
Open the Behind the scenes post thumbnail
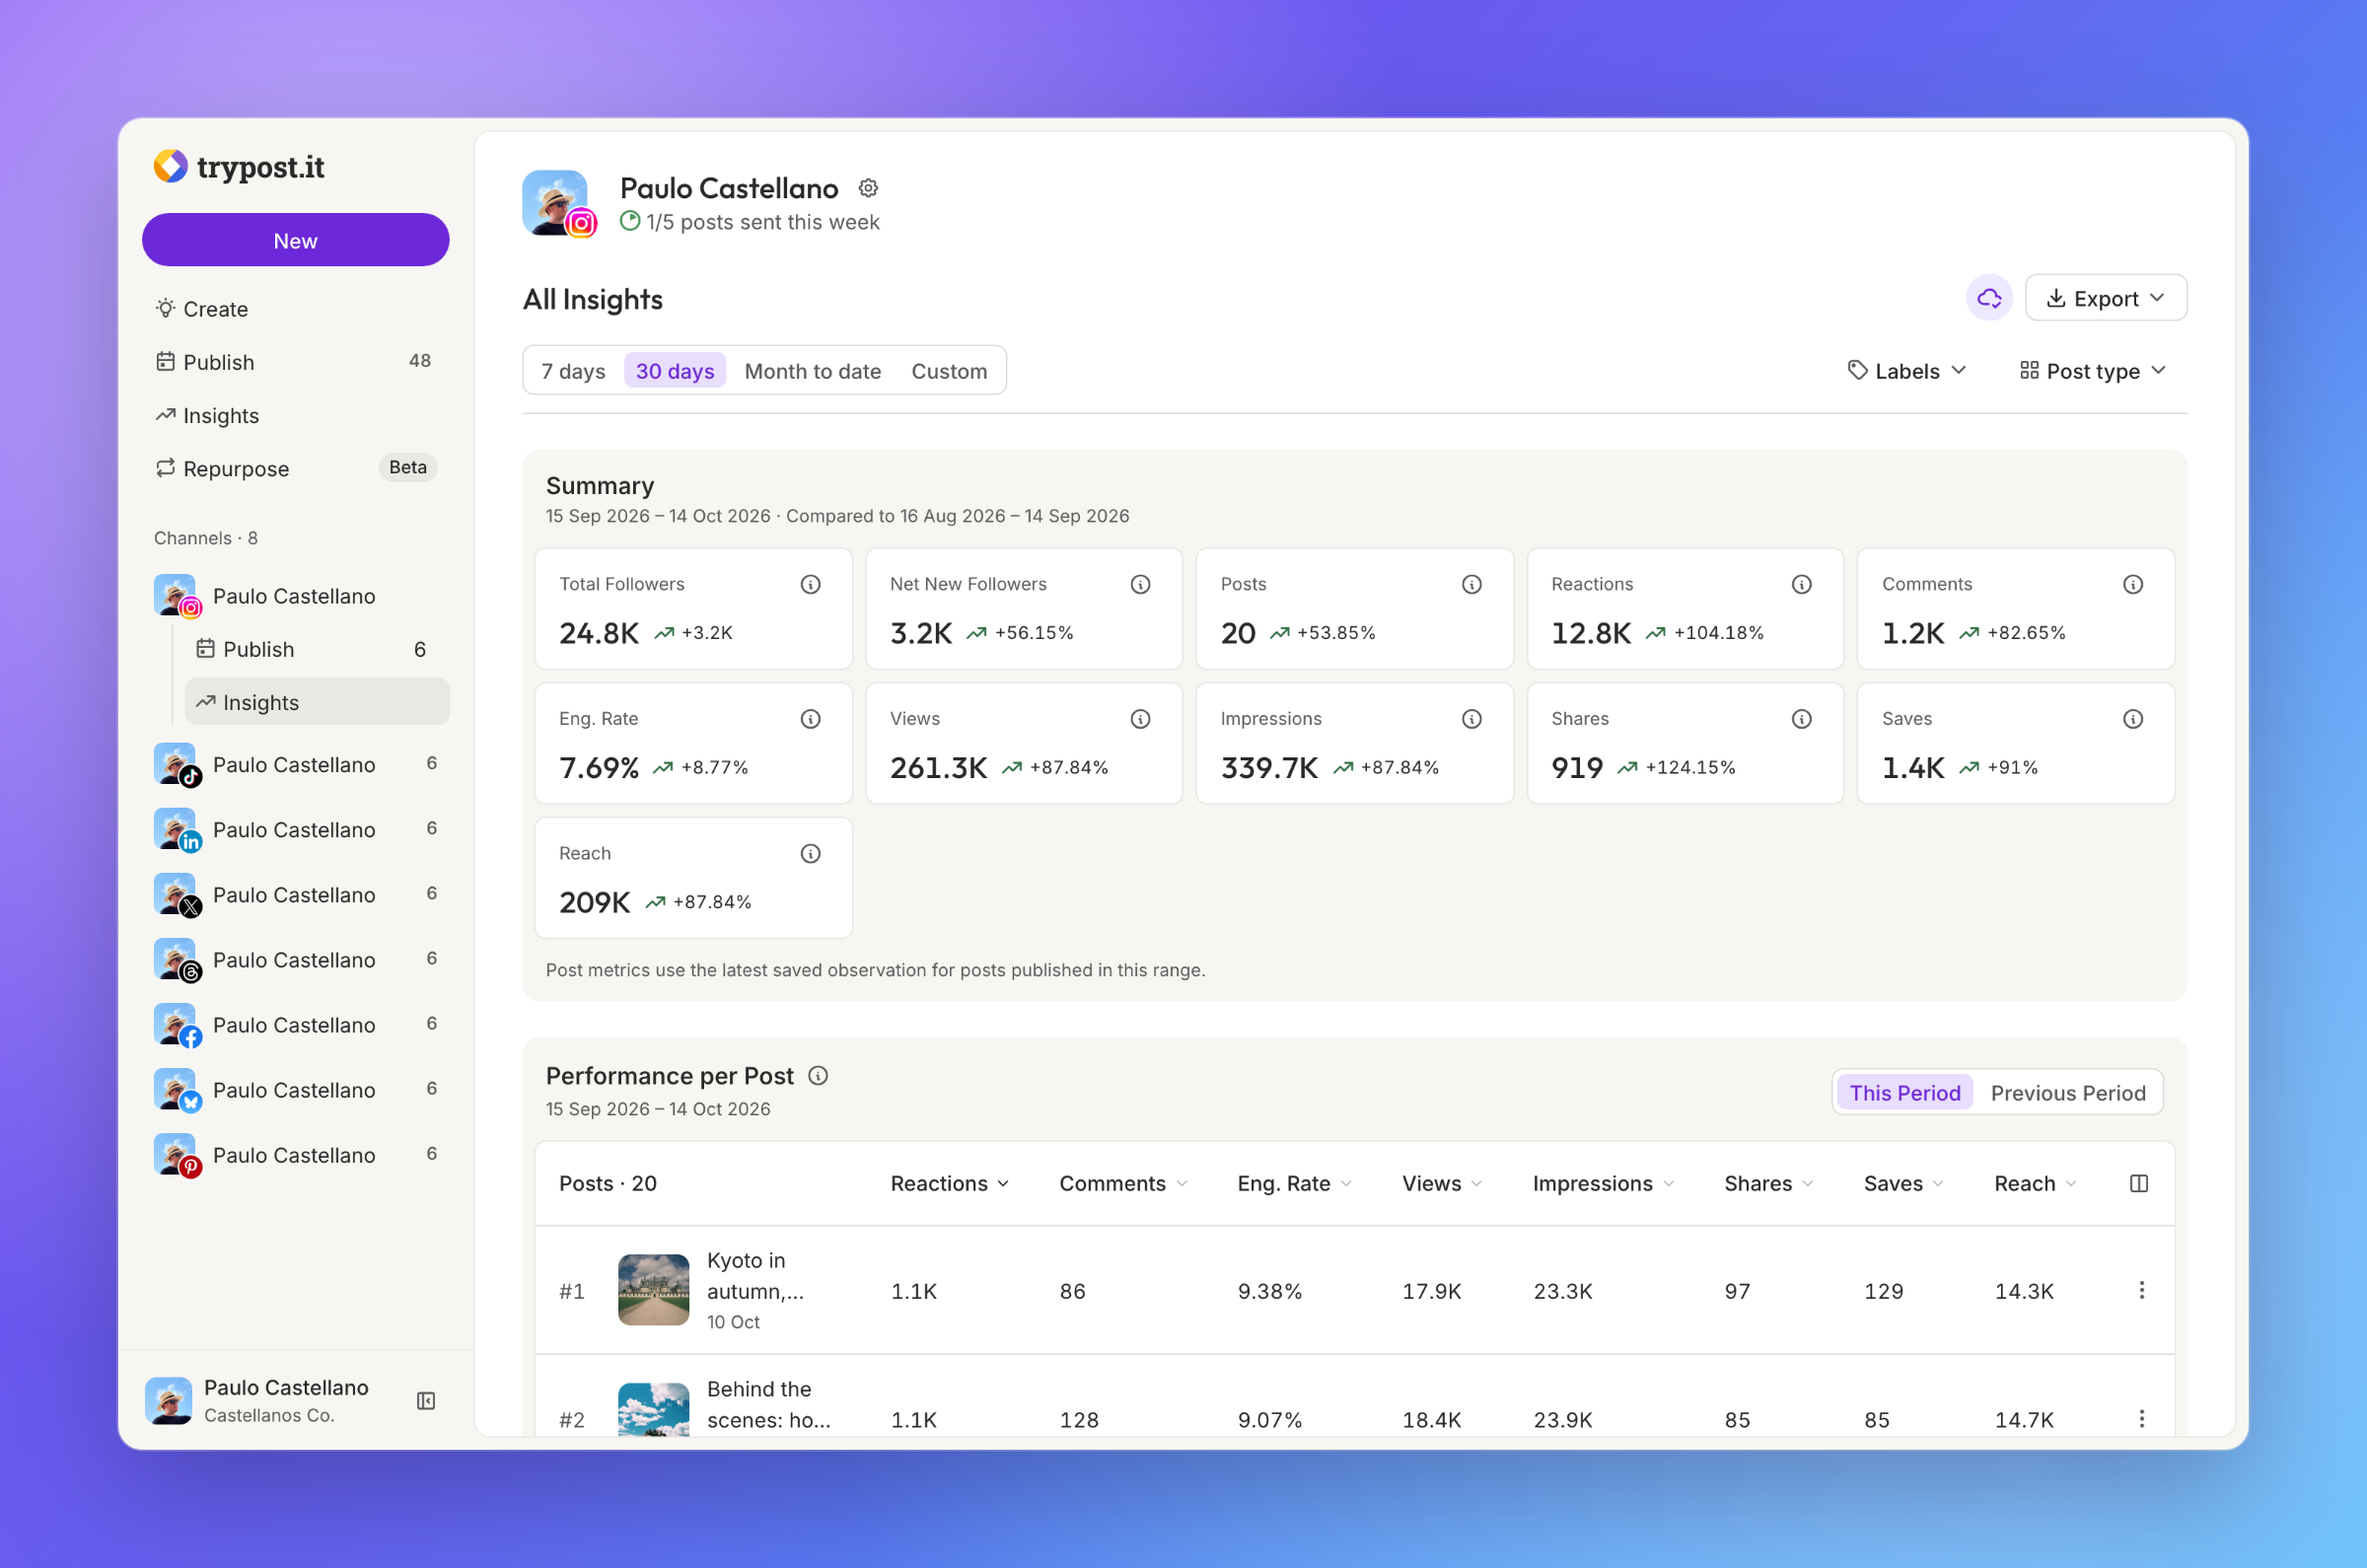[x=654, y=1410]
